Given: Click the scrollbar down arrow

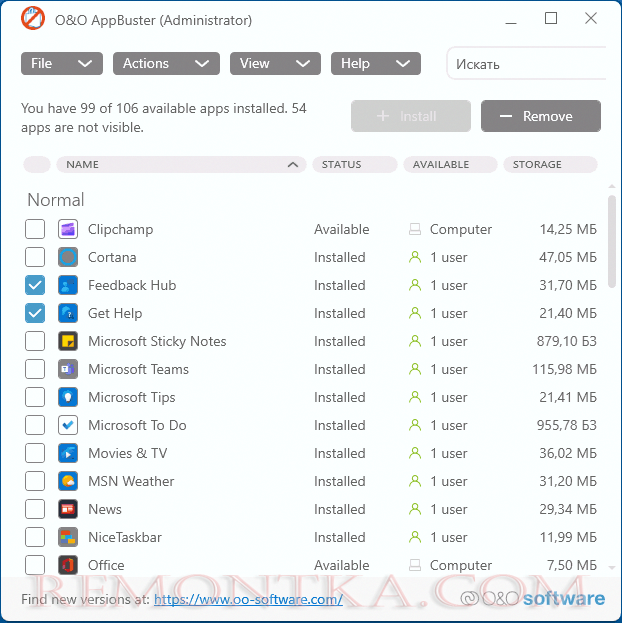Looking at the screenshot, I should tap(612, 568).
